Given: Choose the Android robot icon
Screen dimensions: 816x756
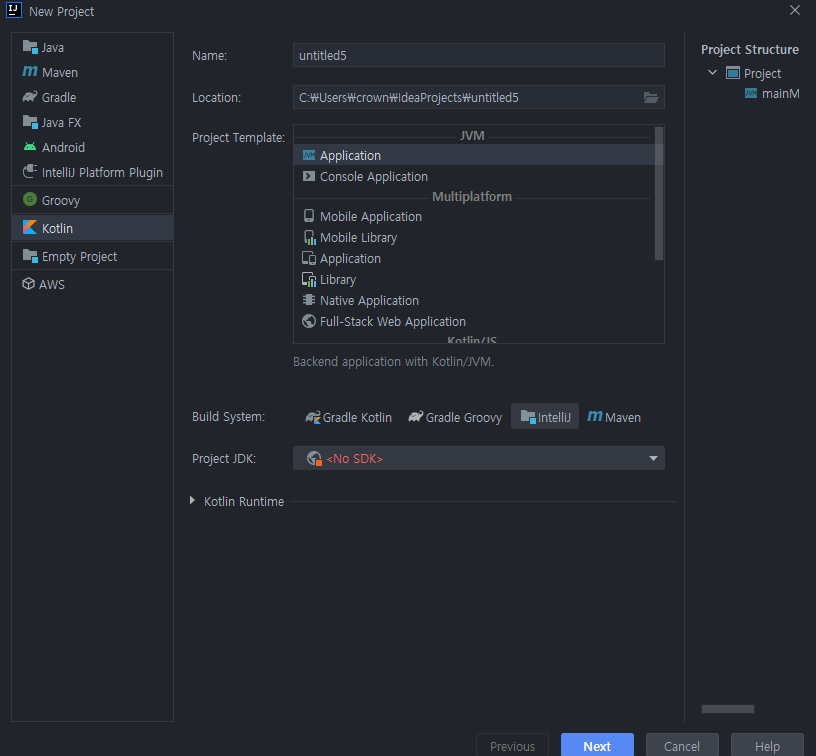Looking at the screenshot, I should (30, 147).
